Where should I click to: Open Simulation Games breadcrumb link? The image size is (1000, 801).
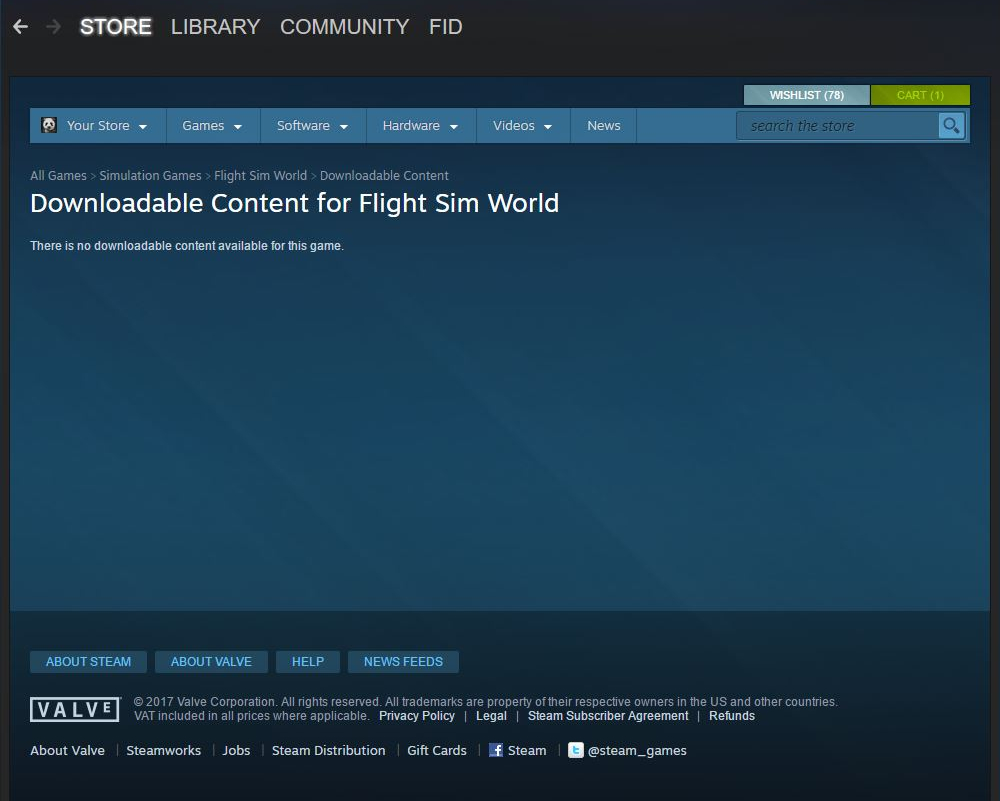[x=150, y=175]
